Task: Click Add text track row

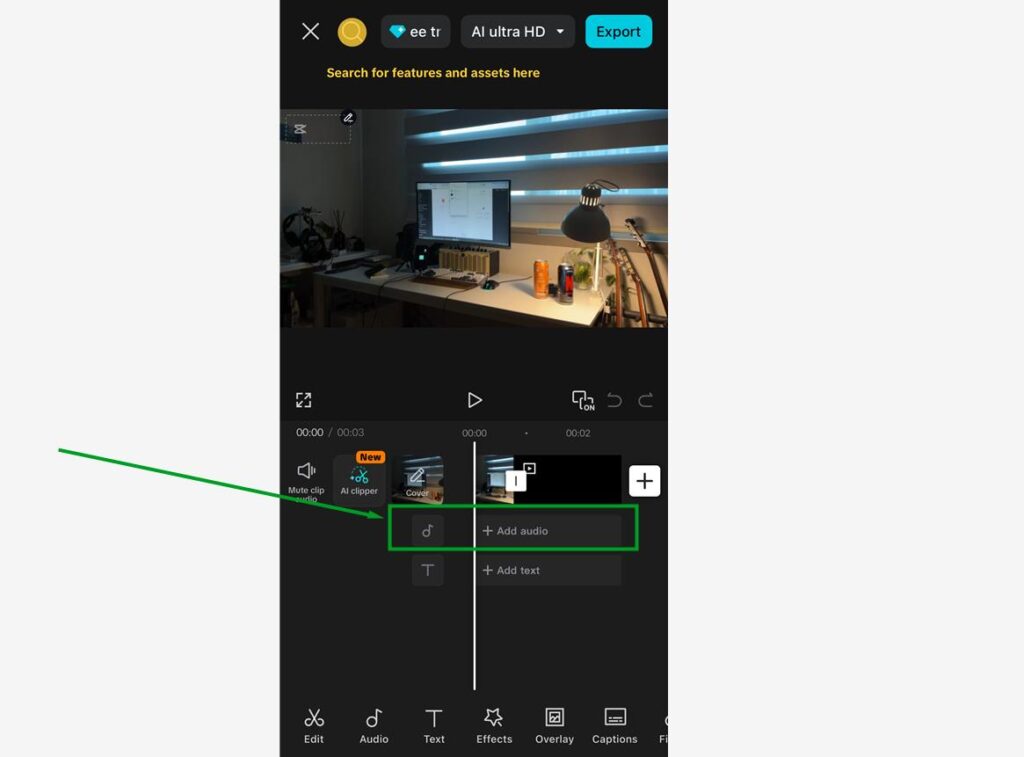Action: click(x=548, y=570)
